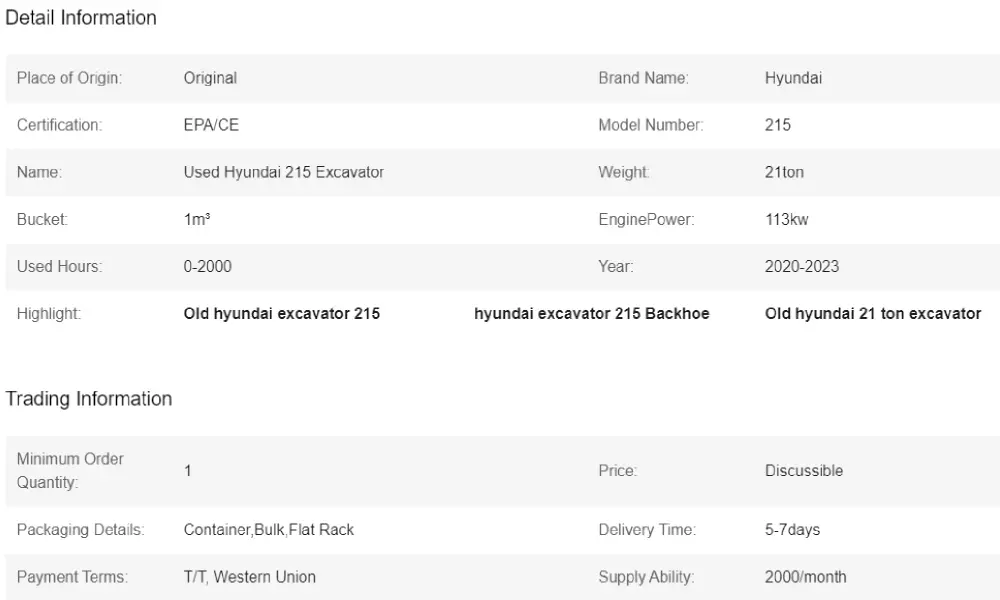Viewport: 1000px width, 600px height.
Task: Click the 'Minimum Order Quantity:' label
Action: point(70,470)
